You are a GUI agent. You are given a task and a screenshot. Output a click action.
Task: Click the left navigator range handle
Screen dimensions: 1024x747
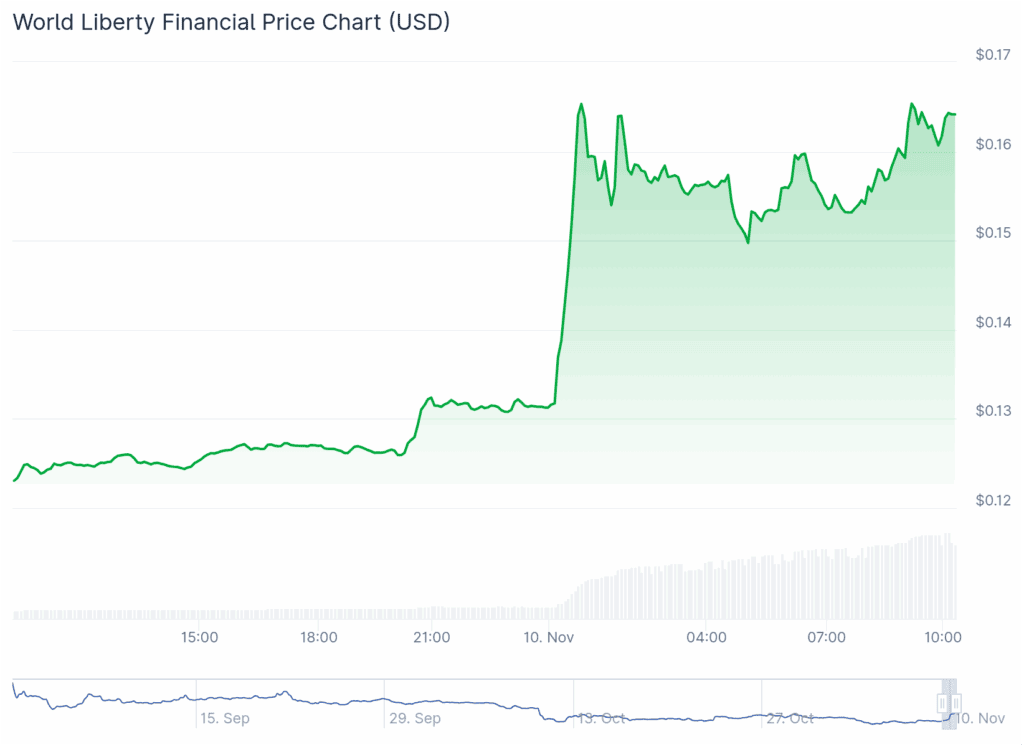pos(941,703)
